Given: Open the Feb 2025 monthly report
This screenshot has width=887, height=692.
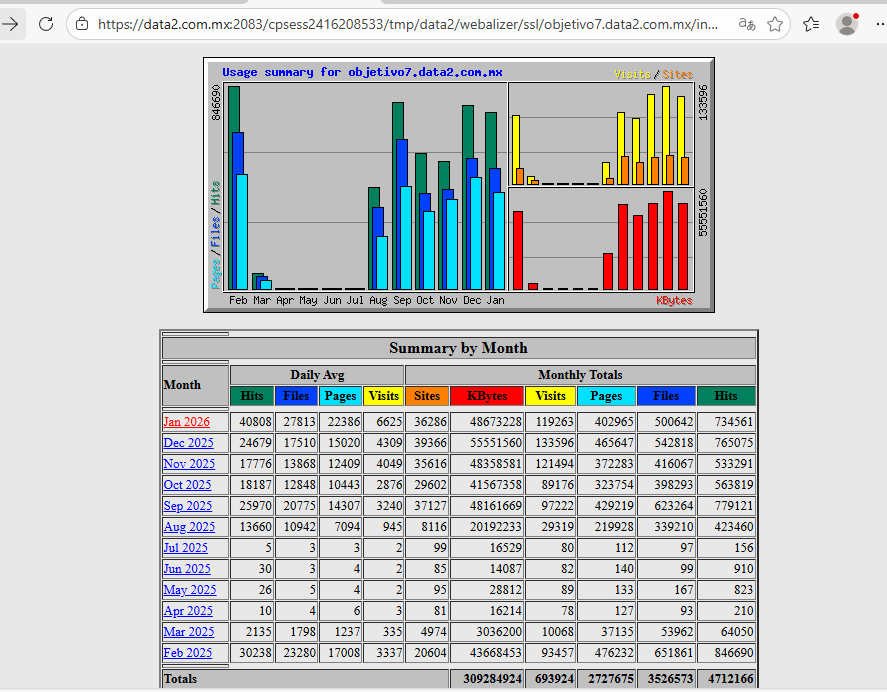Looking at the screenshot, I should (x=188, y=653).
